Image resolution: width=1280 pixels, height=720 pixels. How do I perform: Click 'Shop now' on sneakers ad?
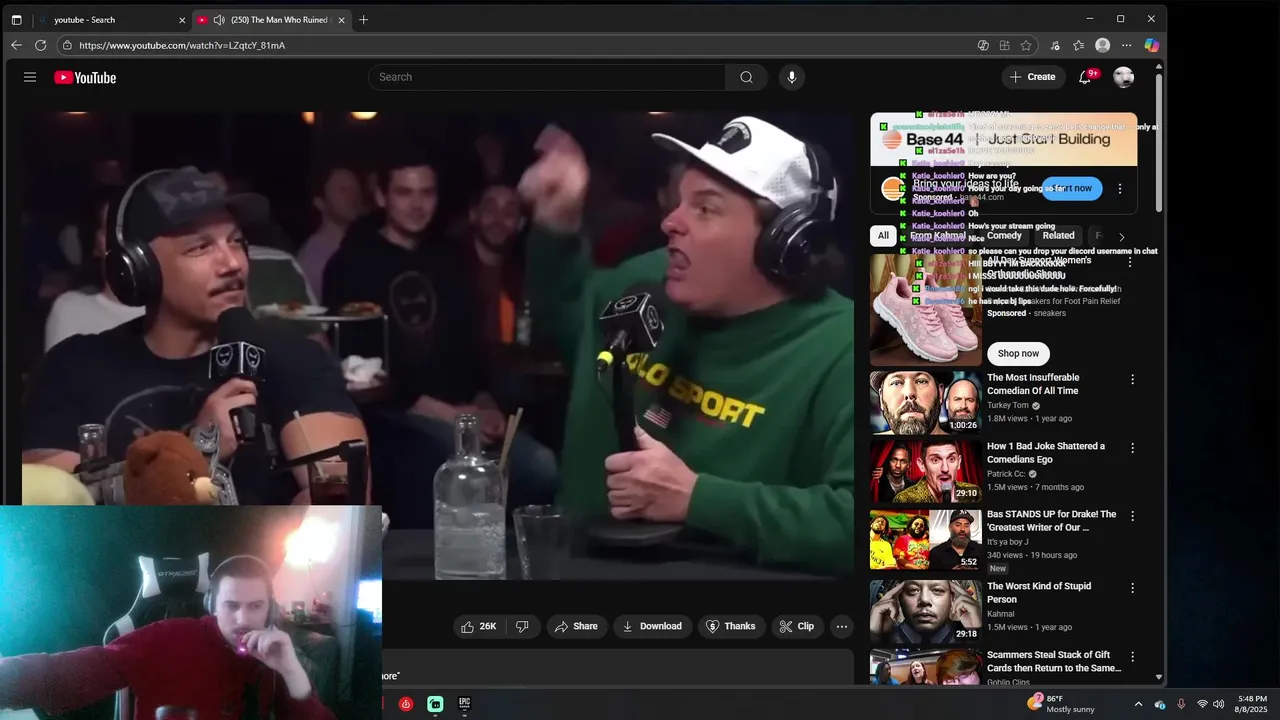(x=1018, y=353)
